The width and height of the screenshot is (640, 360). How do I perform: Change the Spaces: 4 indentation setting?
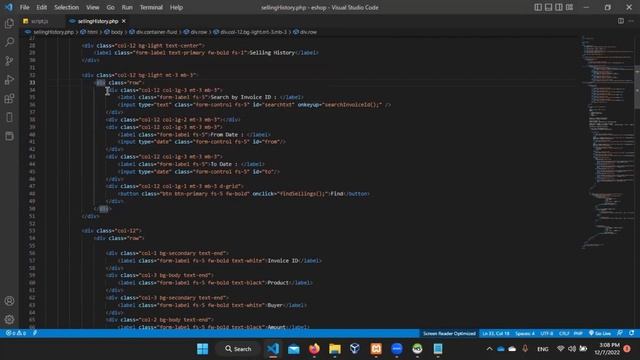point(524,333)
